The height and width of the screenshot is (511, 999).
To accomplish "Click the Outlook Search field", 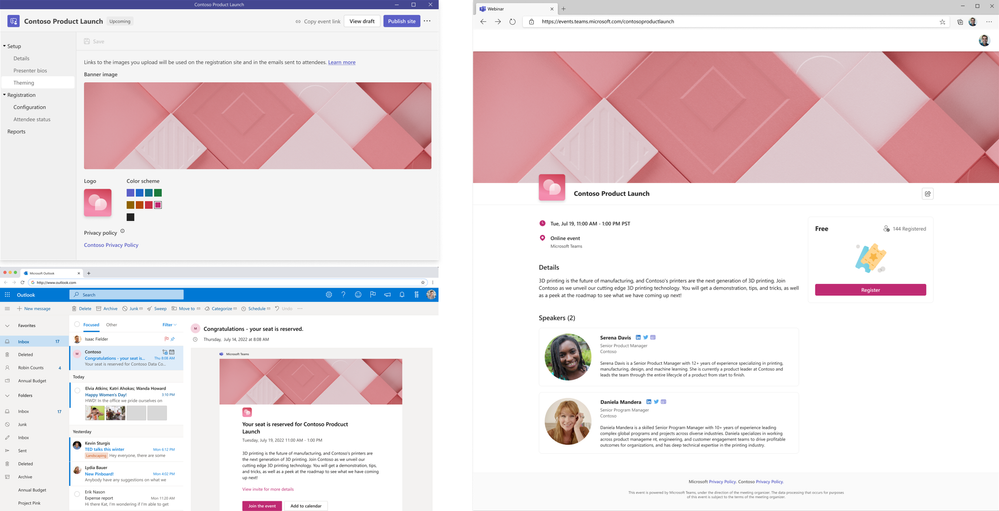I will click(126, 294).
